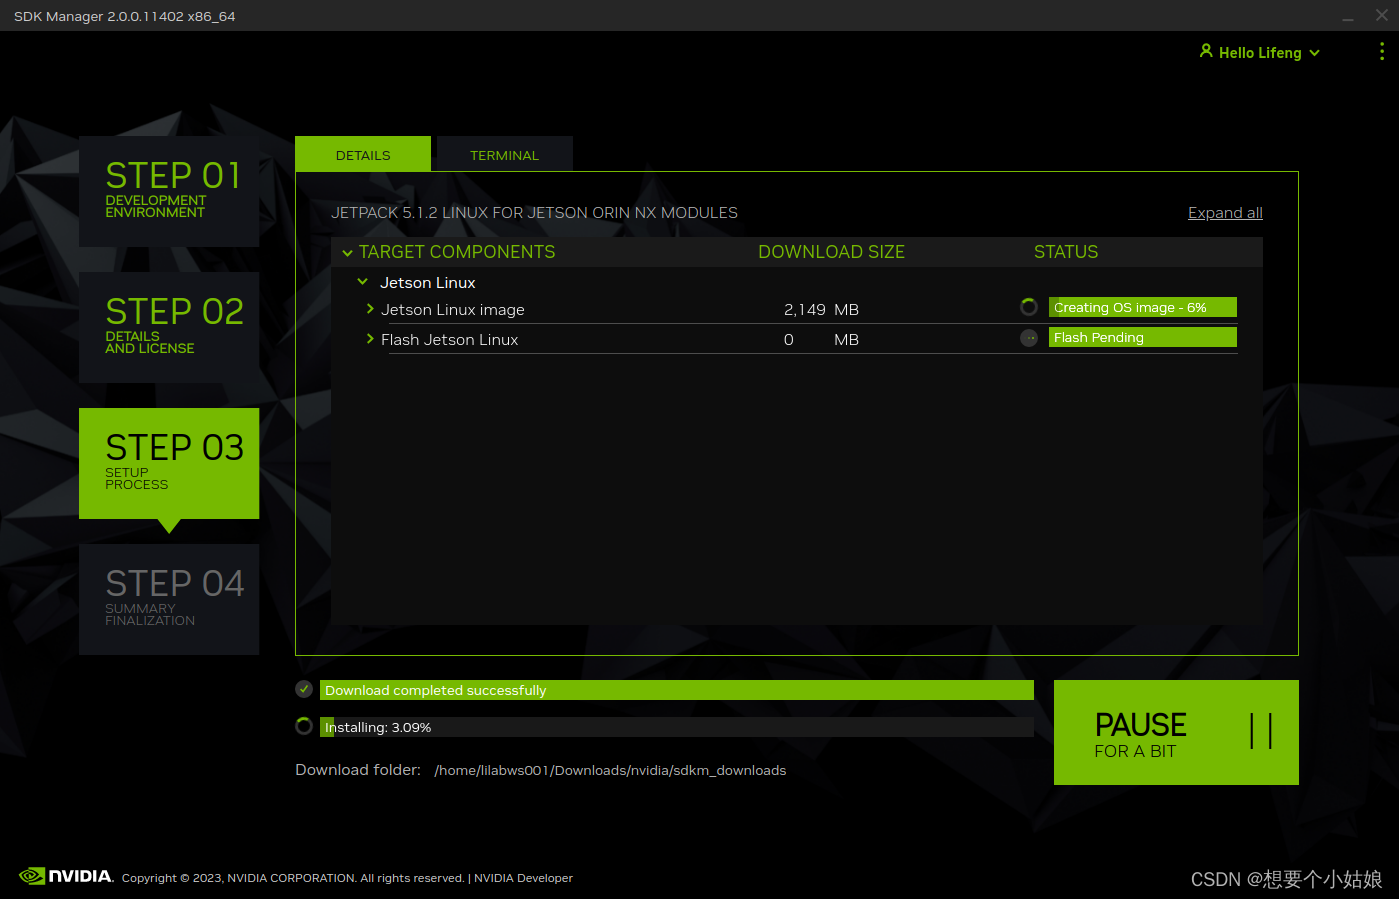The height and width of the screenshot is (899, 1399).
Task: Click the pause bars icon
Action: (1261, 731)
